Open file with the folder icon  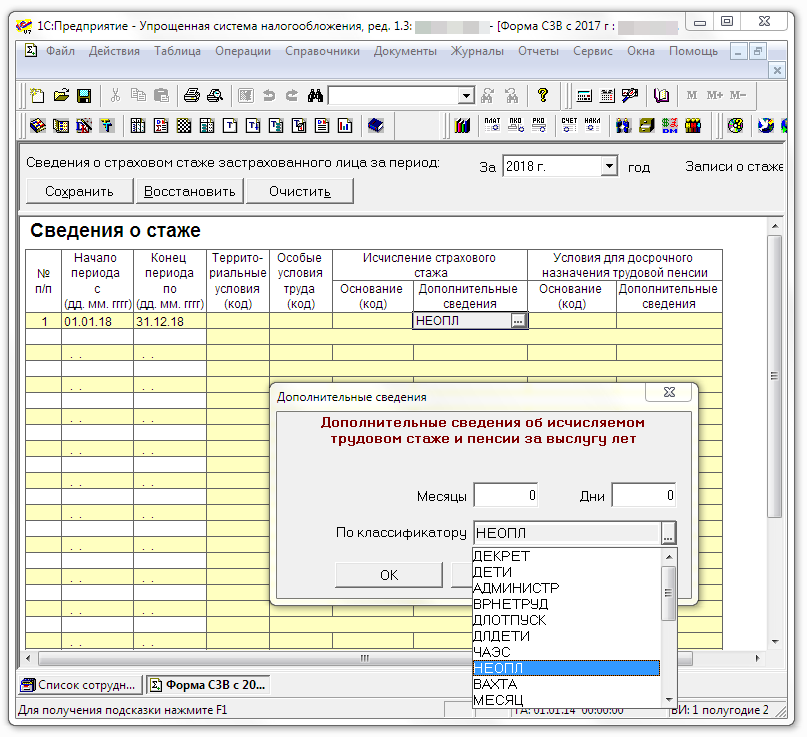tap(61, 96)
